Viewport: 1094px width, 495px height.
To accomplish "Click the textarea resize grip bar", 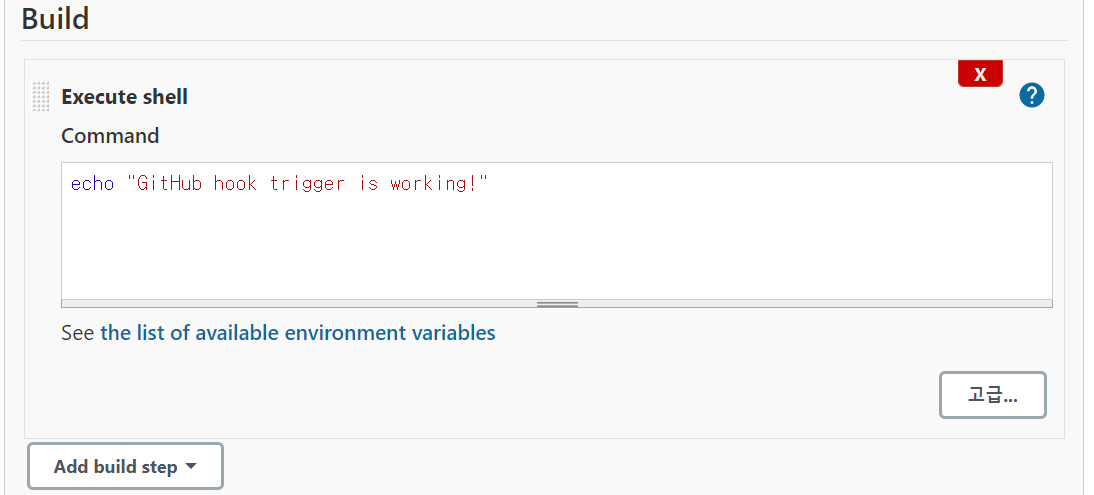I will point(557,304).
